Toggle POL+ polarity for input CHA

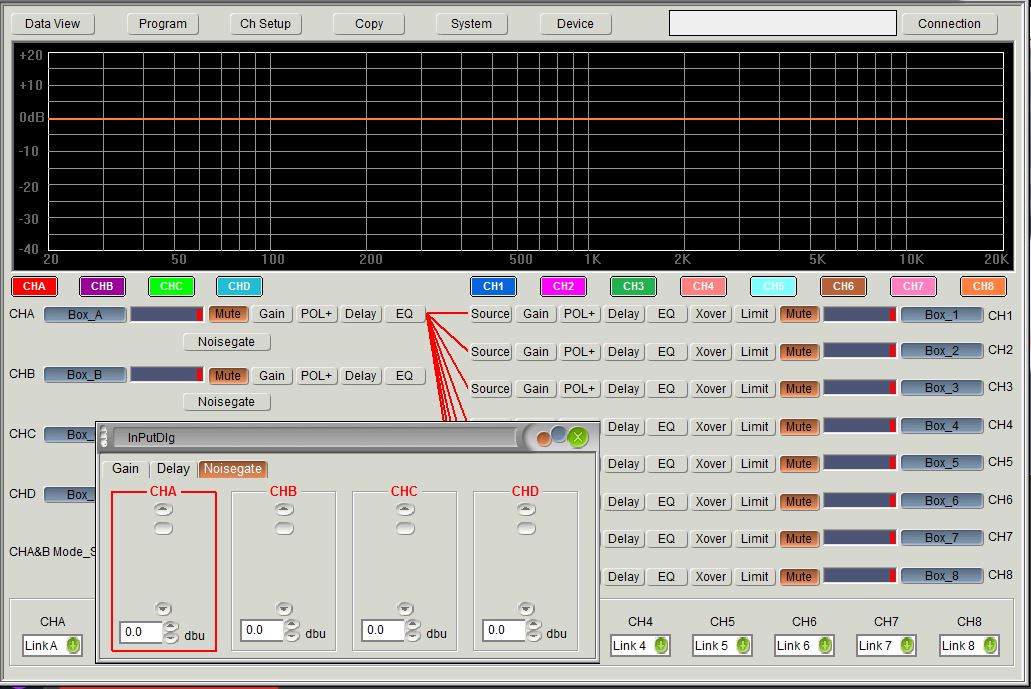coord(316,314)
